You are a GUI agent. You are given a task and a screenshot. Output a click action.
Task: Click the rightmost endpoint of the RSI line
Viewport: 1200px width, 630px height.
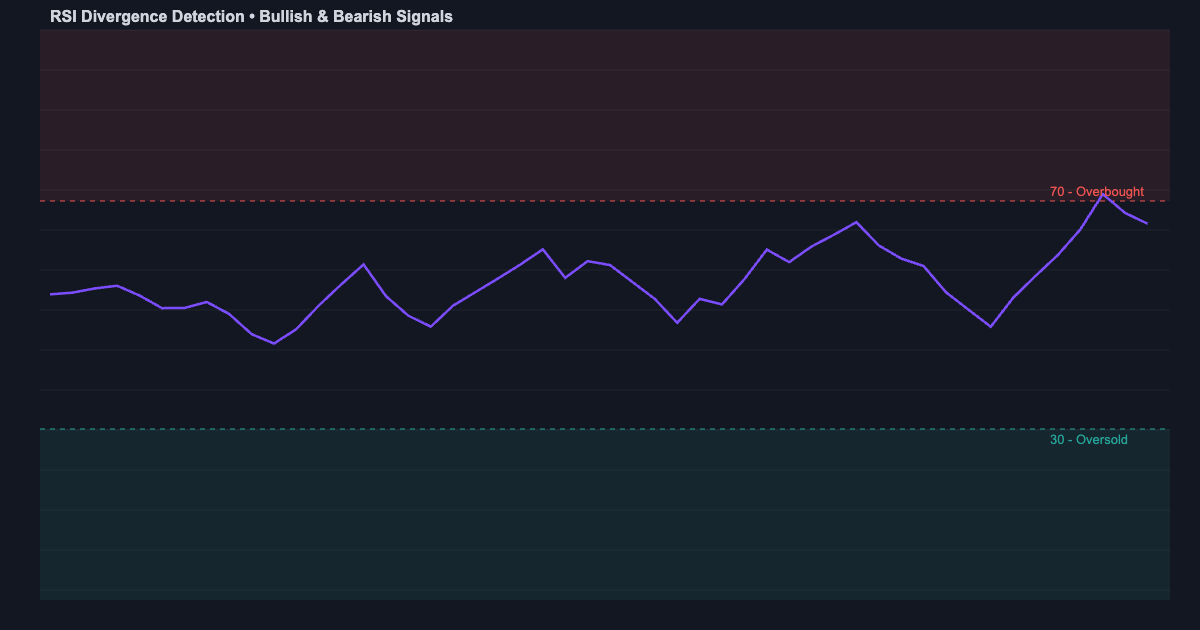coord(1148,224)
